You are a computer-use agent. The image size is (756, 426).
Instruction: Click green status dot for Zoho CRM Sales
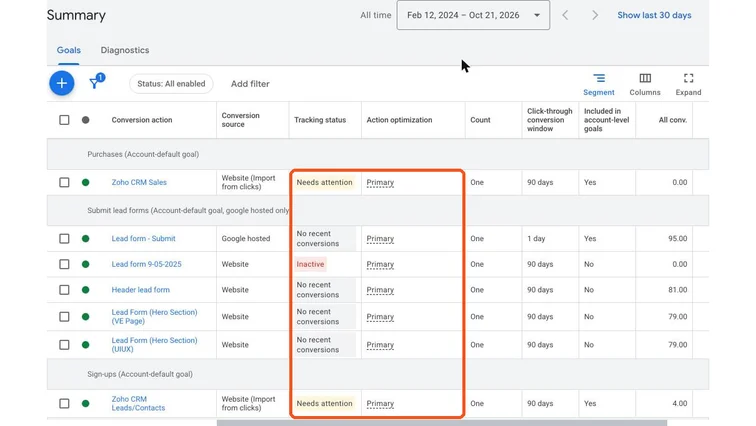[x=85, y=182]
